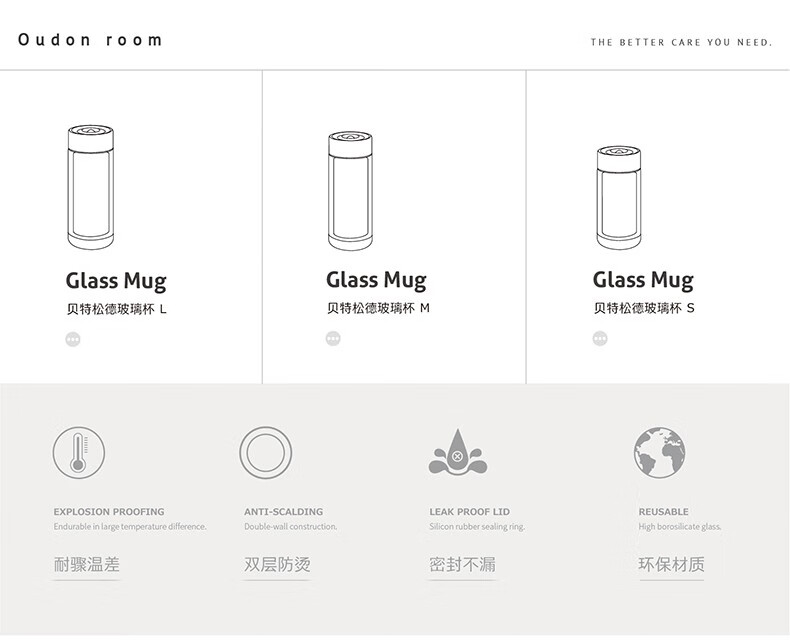Open the ellipsis bubble under Glass Mug M
This screenshot has height=641, width=790.
pyautogui.click(x=333, y=338)
